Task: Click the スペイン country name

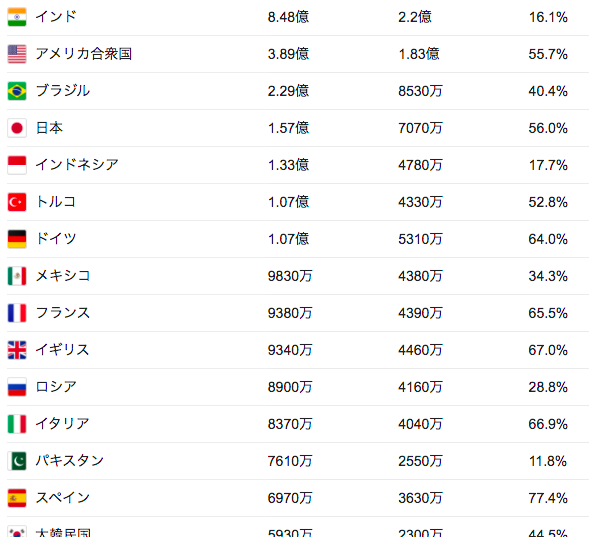Action: (x=63, y=498)
